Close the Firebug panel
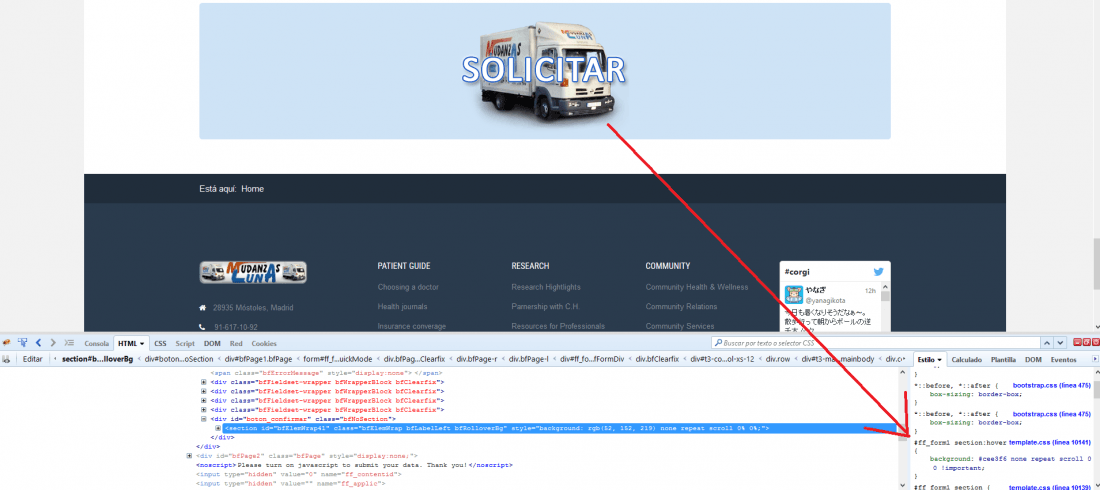Image resolution: width=1100 pixels, height=490 pixels. coord(1095,342)
